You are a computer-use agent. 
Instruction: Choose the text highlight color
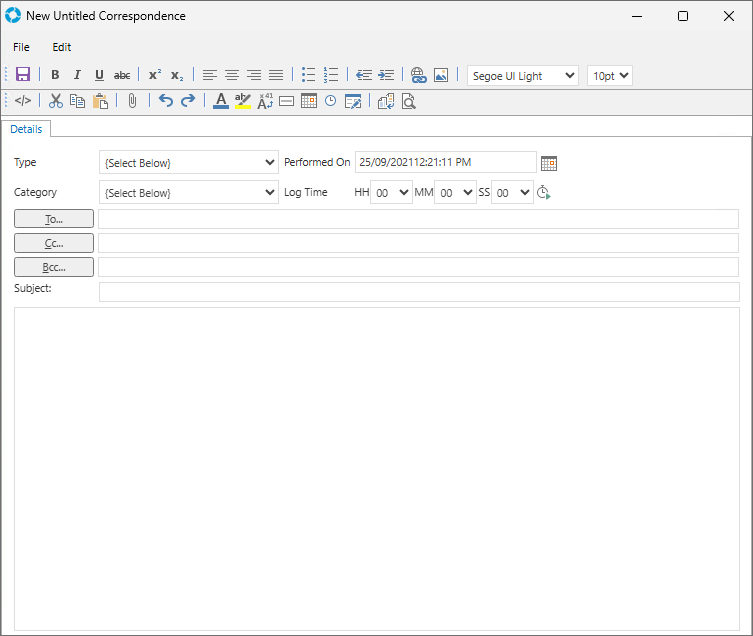(x=243, y=101)
